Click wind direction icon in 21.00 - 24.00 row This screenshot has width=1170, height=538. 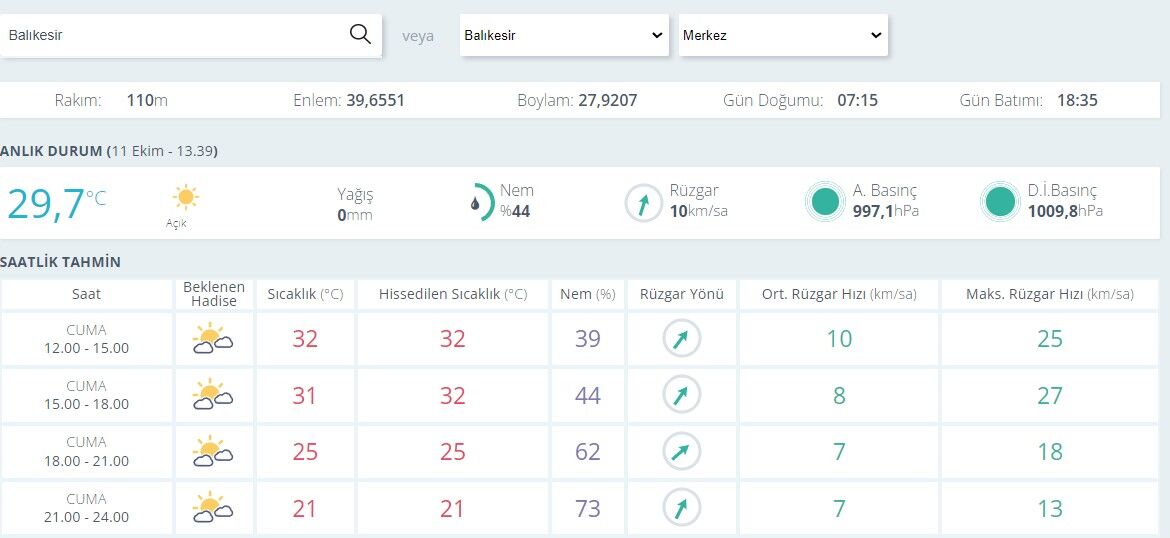(x=681, y=508)
